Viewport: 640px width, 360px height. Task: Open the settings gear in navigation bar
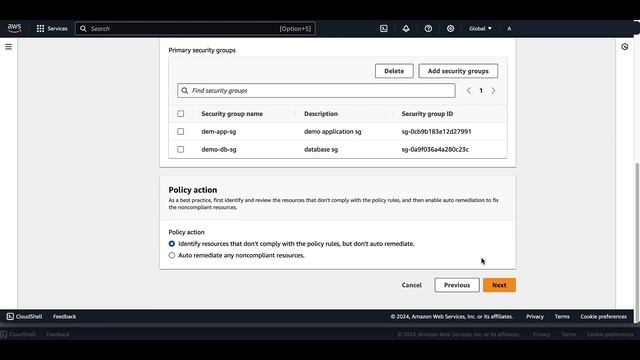pos(450,29)
